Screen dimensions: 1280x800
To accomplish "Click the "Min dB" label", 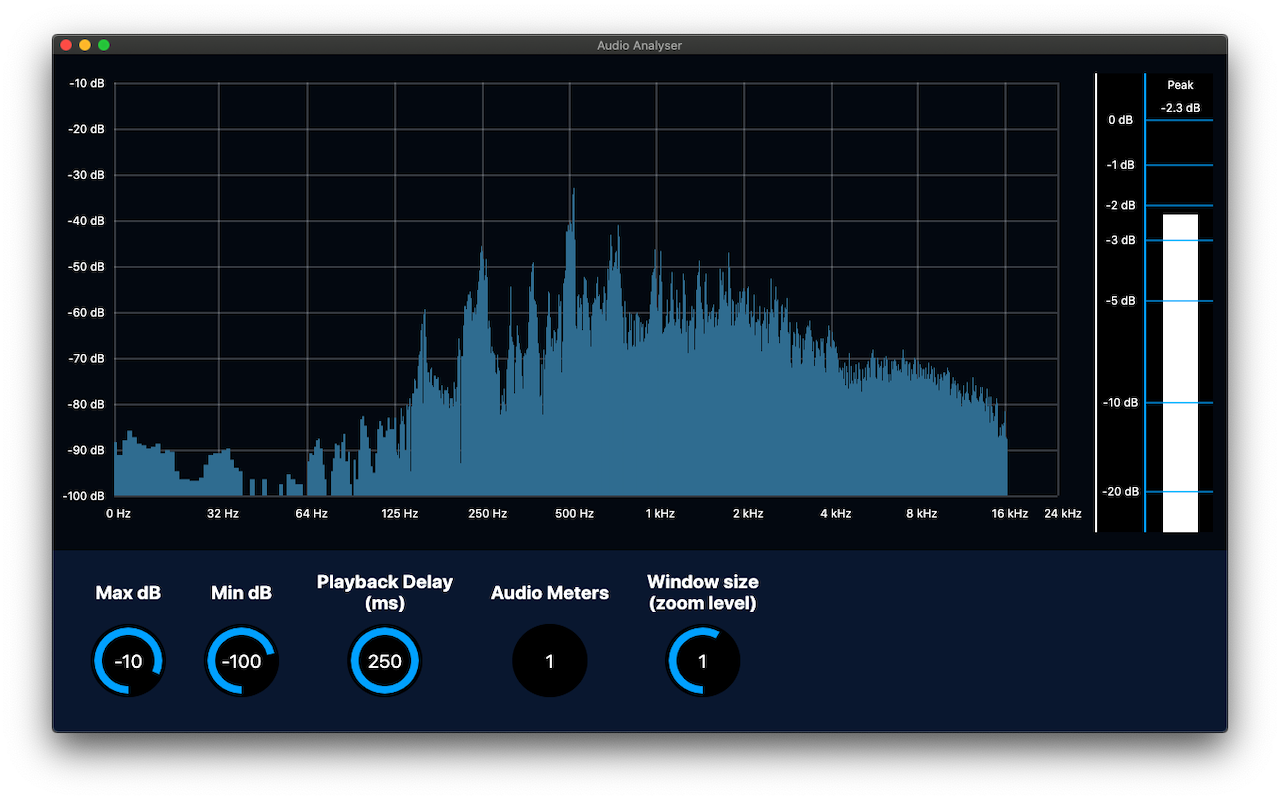I will tap(241, 593).
